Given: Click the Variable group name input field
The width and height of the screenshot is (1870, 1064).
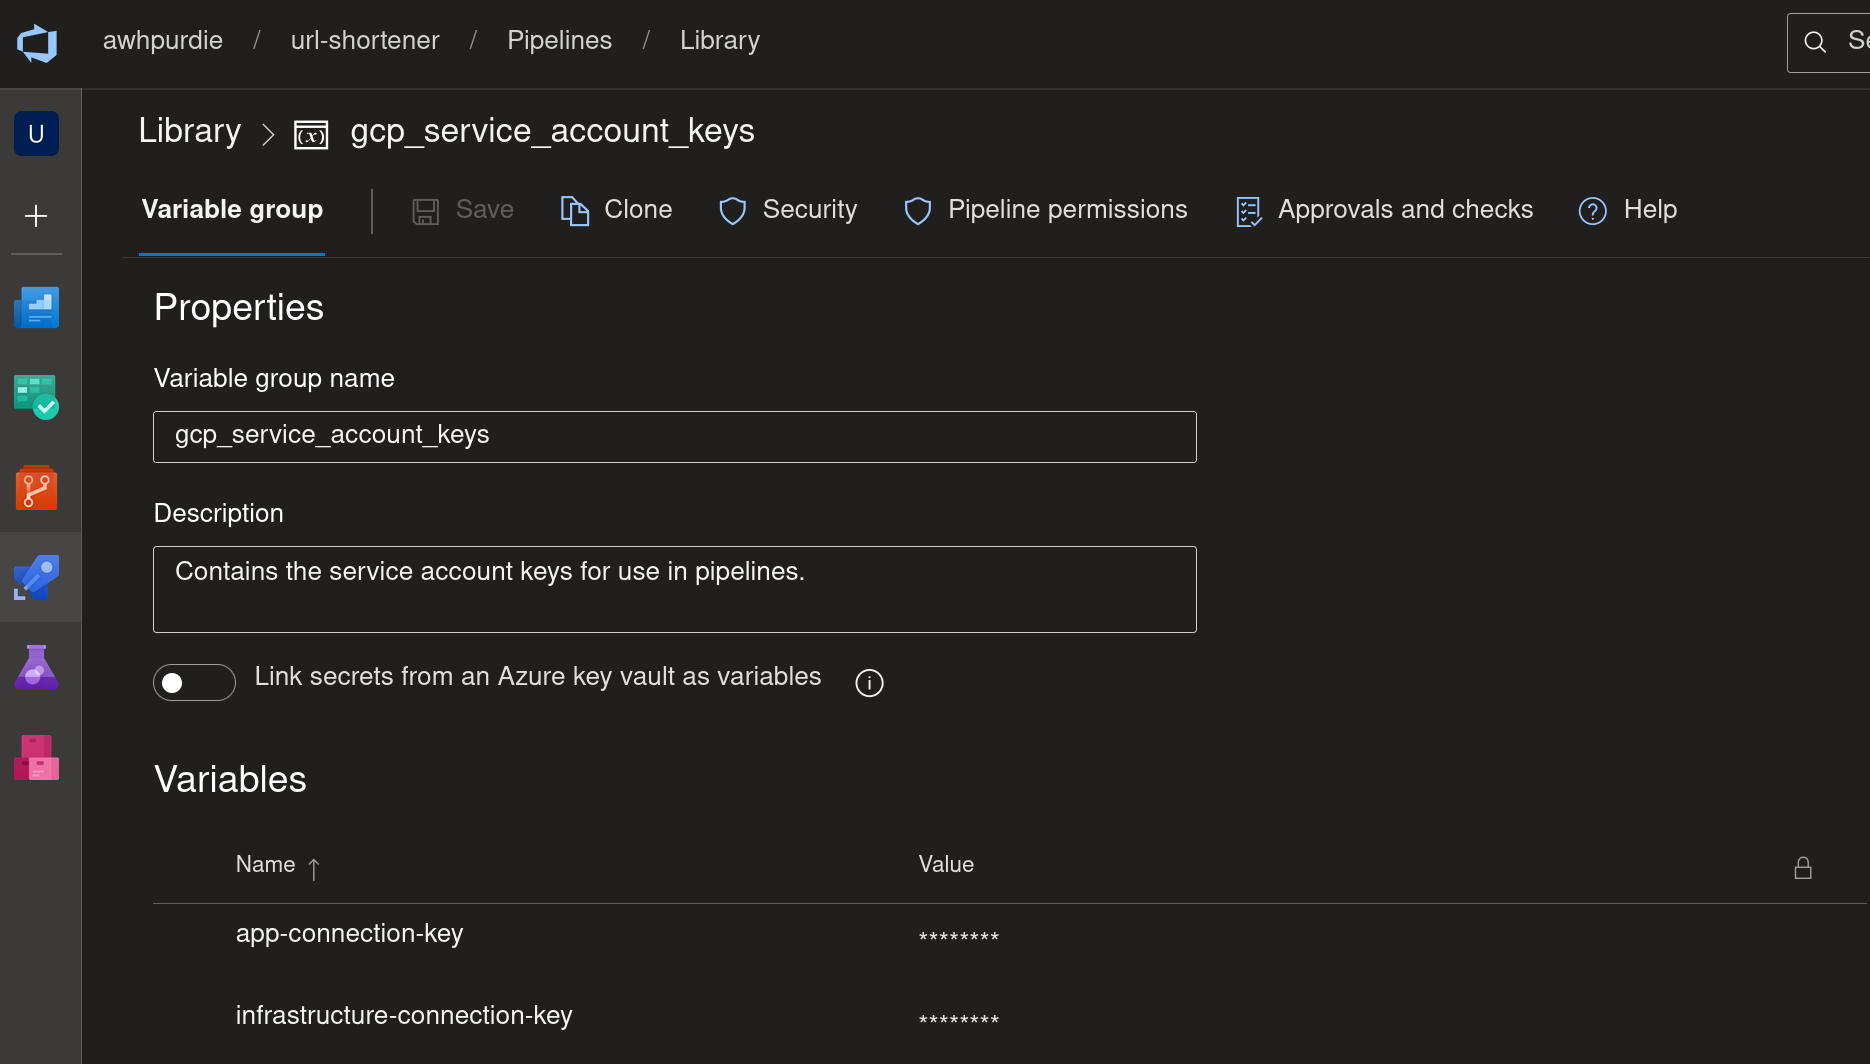Looking at the screenshot, I should pos(674,437).
